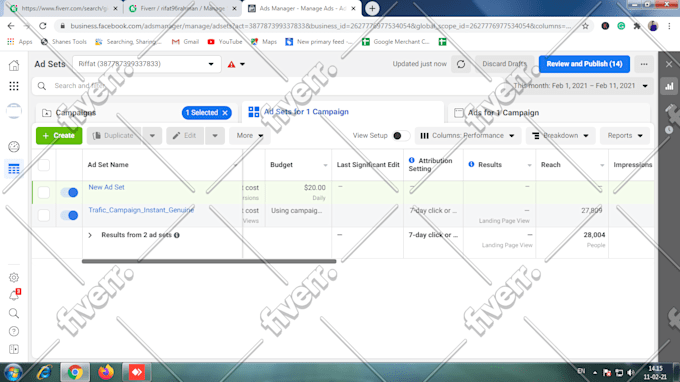Image resolution: width=680 pixels, height=382 pixels.
Task: Switch to Fiverr Manage browser tab
Action: pos(184,8)
